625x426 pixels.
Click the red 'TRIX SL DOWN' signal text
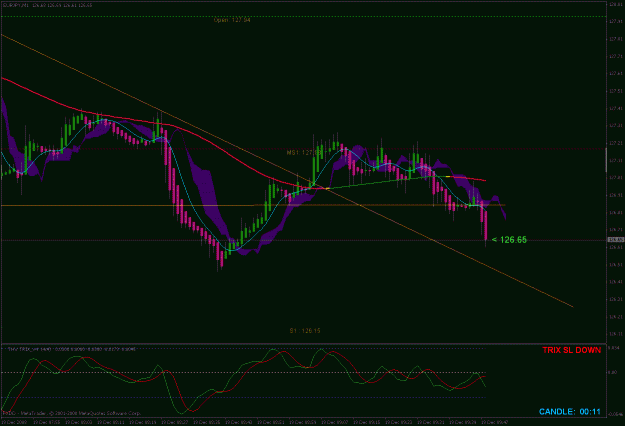571,350
